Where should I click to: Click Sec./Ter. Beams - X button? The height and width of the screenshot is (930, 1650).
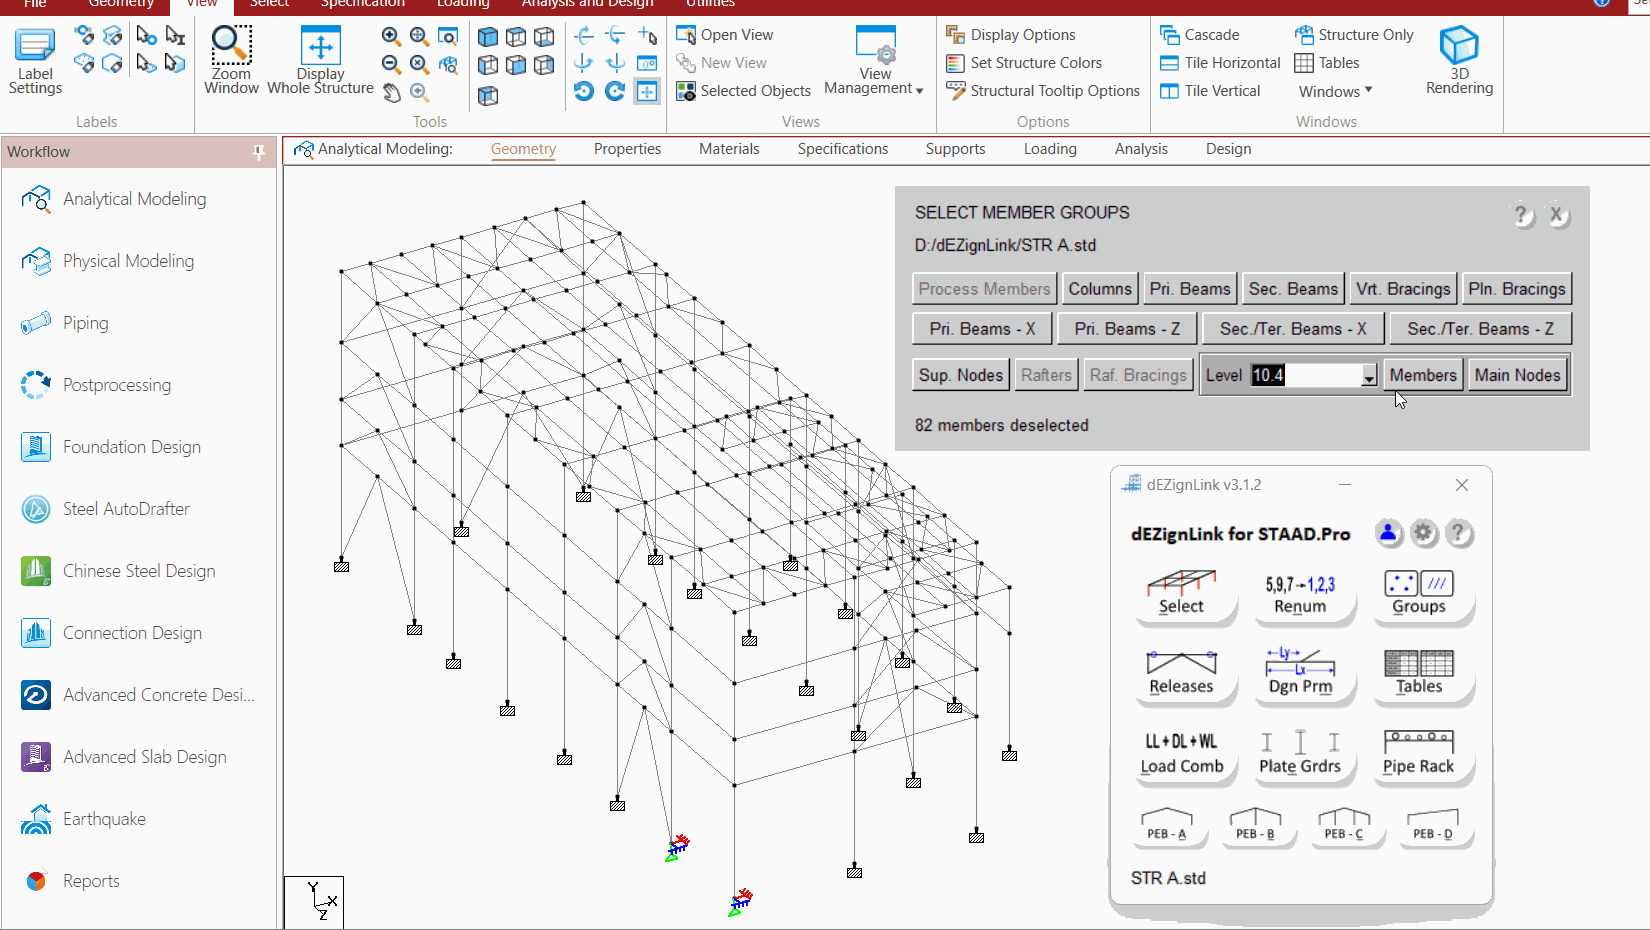(x=1293, y=329)
